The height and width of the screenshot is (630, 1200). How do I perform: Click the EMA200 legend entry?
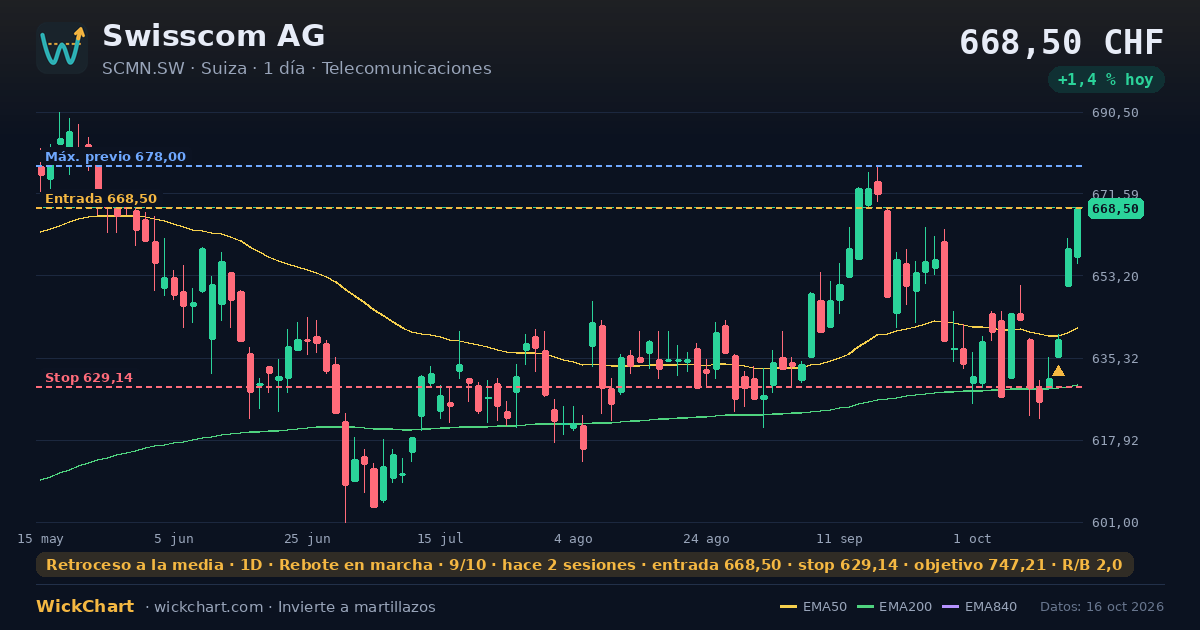pyautogui.click(x=893, y=607)
